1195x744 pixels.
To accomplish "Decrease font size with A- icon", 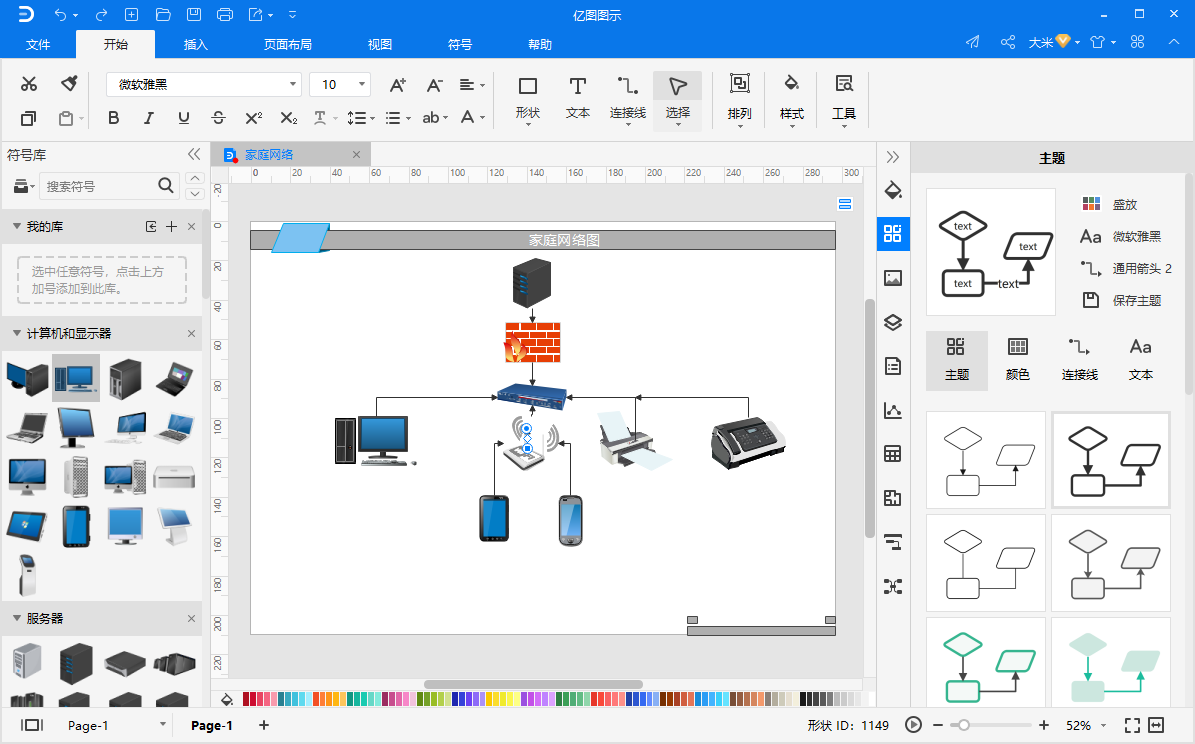I will (x=434, y=85).
